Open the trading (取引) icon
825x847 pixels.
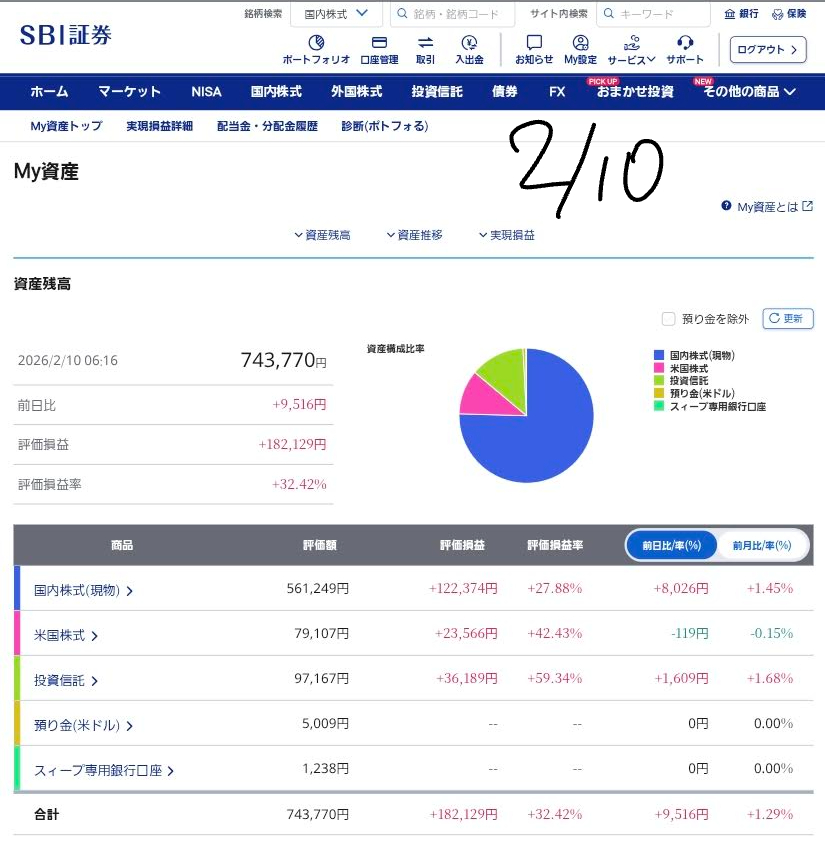(x=425, y=43)
